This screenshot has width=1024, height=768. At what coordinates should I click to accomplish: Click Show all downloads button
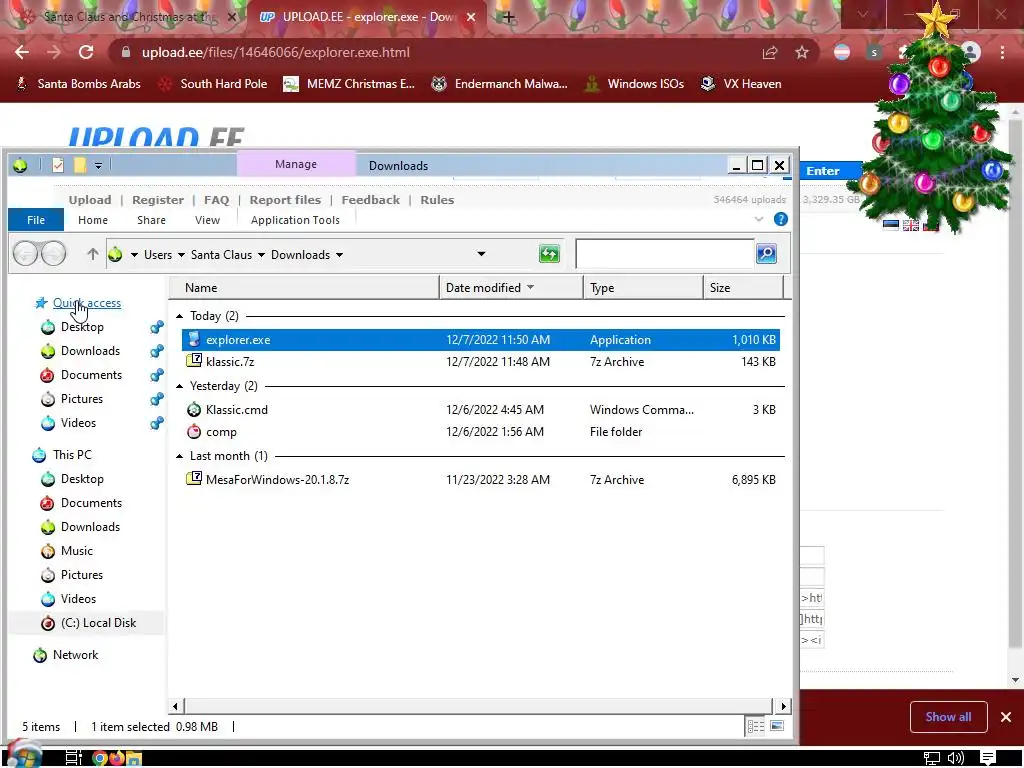point(948,717)
